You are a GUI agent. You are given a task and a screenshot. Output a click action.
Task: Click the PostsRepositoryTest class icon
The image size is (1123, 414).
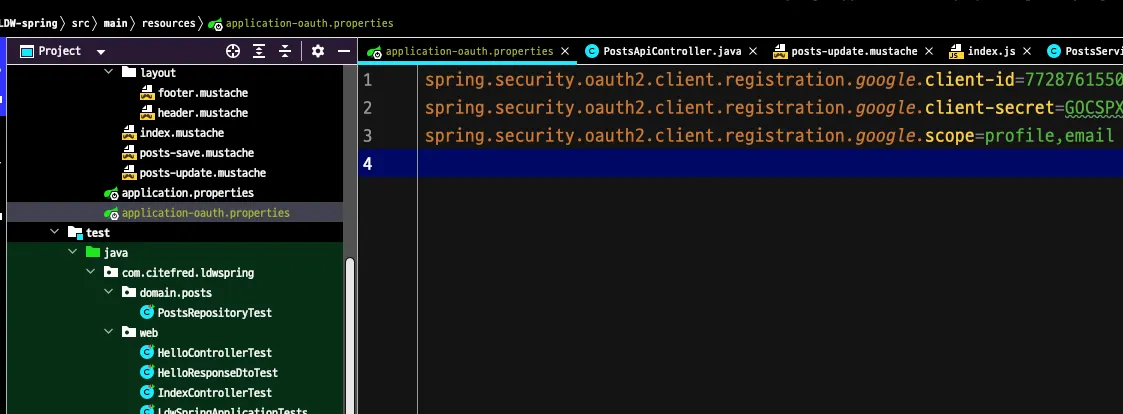coord(147,312)
